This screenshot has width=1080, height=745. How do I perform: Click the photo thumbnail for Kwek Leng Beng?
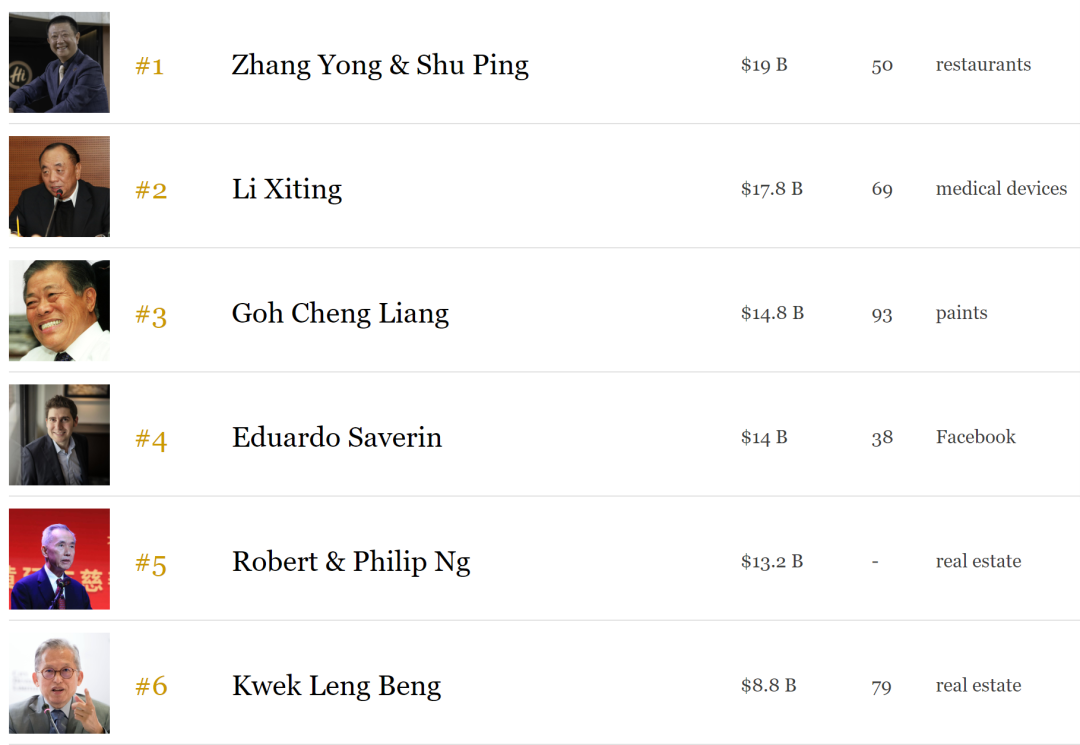[x=59, y=683]
